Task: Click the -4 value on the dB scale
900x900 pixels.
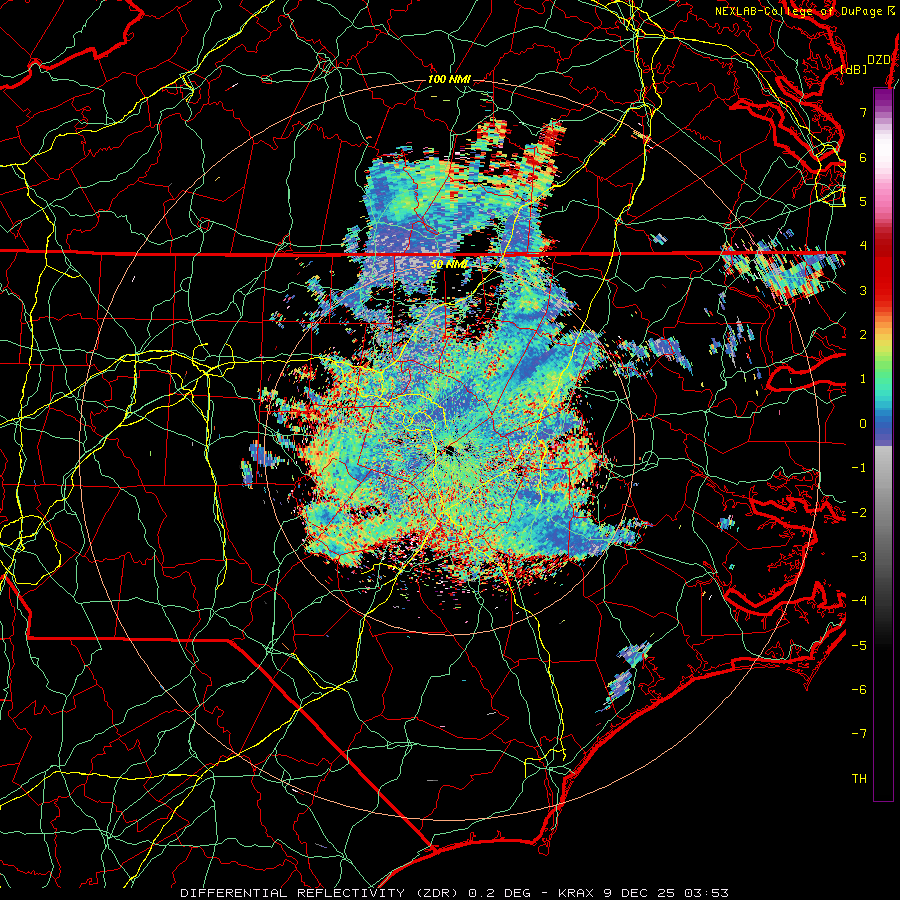Action: pyautogui.click(x=859, y=601)
